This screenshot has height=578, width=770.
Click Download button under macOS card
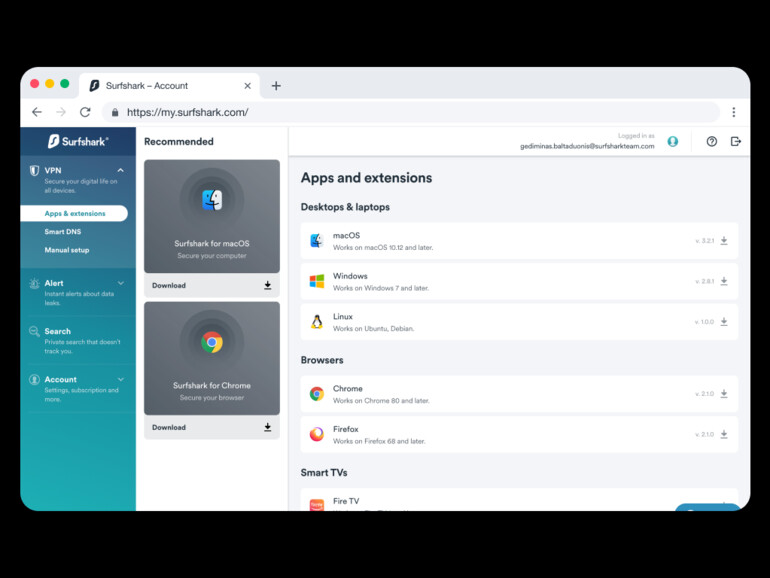point(212,285)
